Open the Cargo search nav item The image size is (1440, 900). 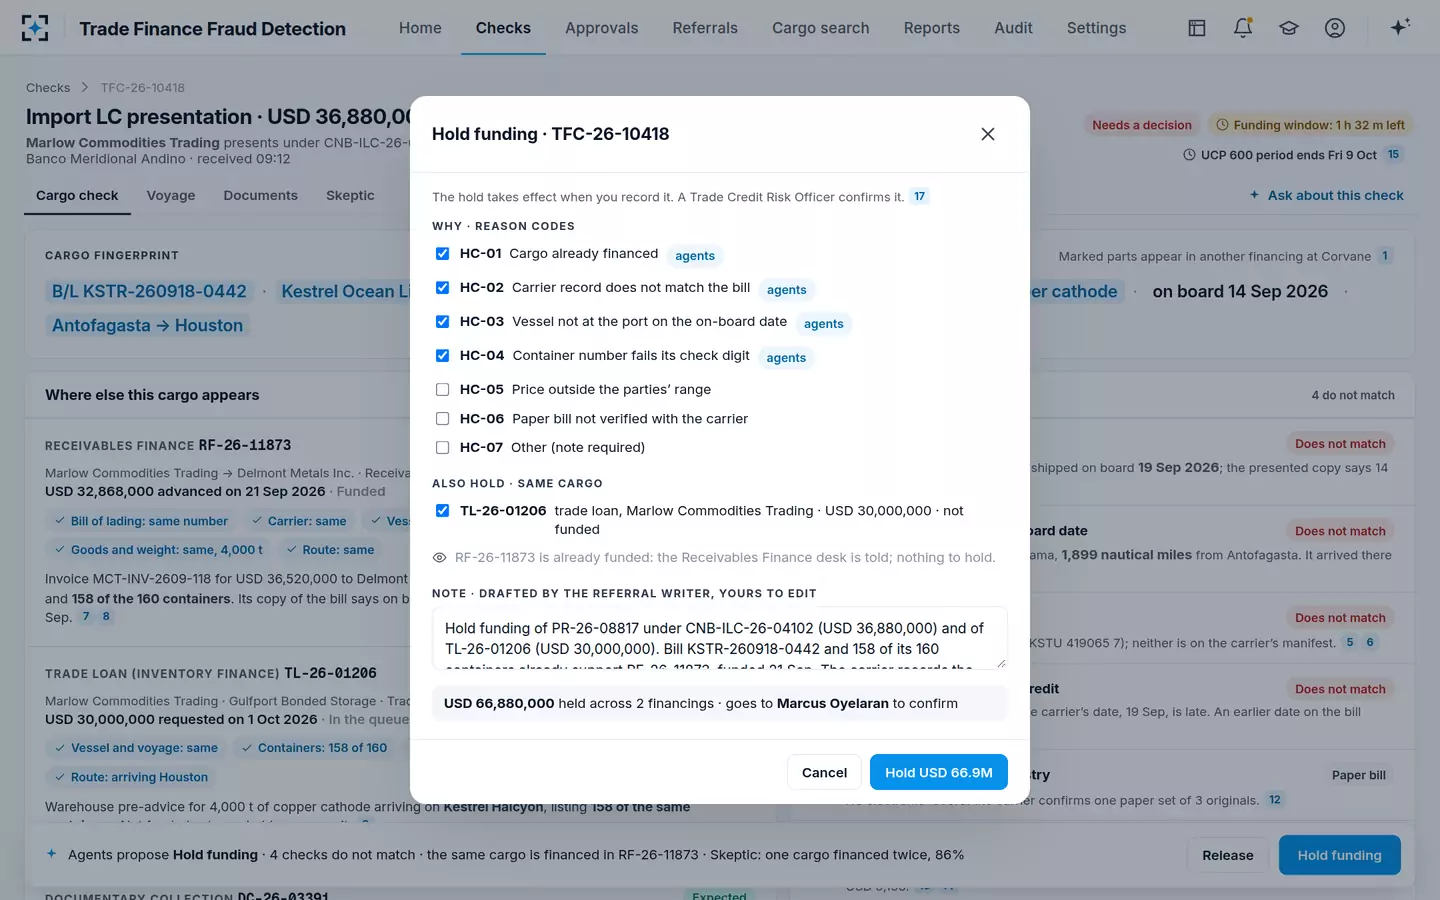point(820,28)
